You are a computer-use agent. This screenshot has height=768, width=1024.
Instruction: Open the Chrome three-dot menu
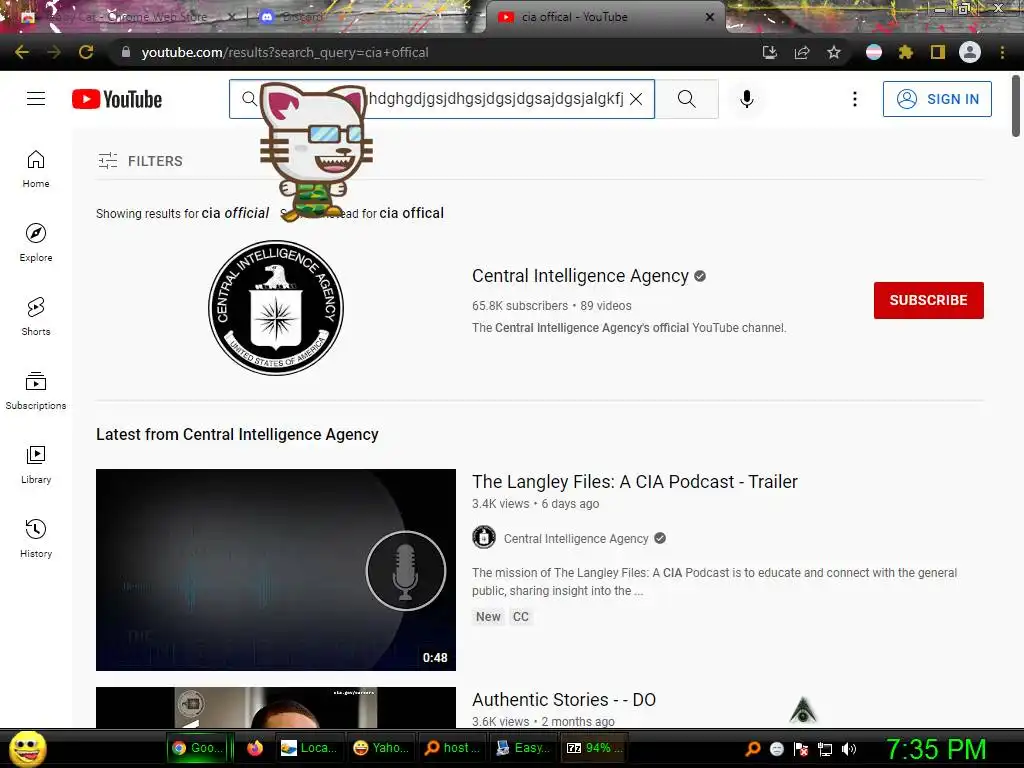pos(1002,52)
